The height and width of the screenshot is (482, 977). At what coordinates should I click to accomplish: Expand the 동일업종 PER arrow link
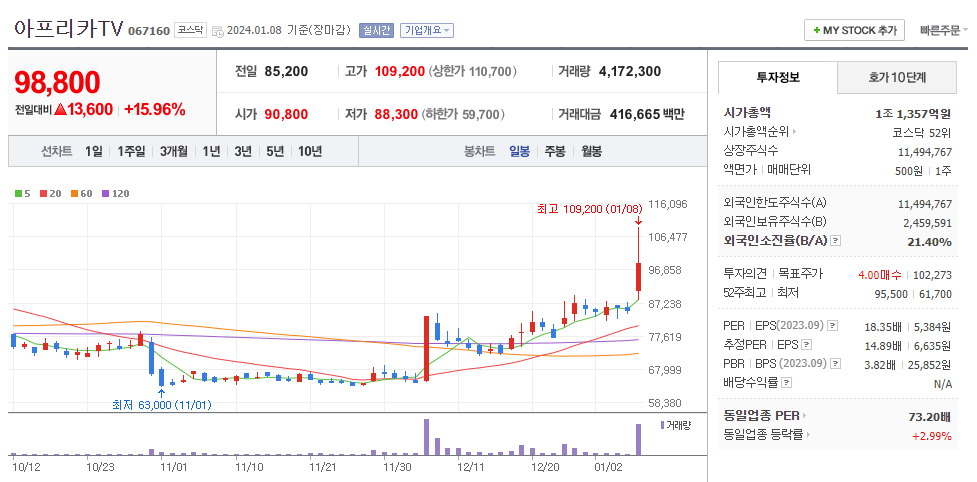[765, 415]
